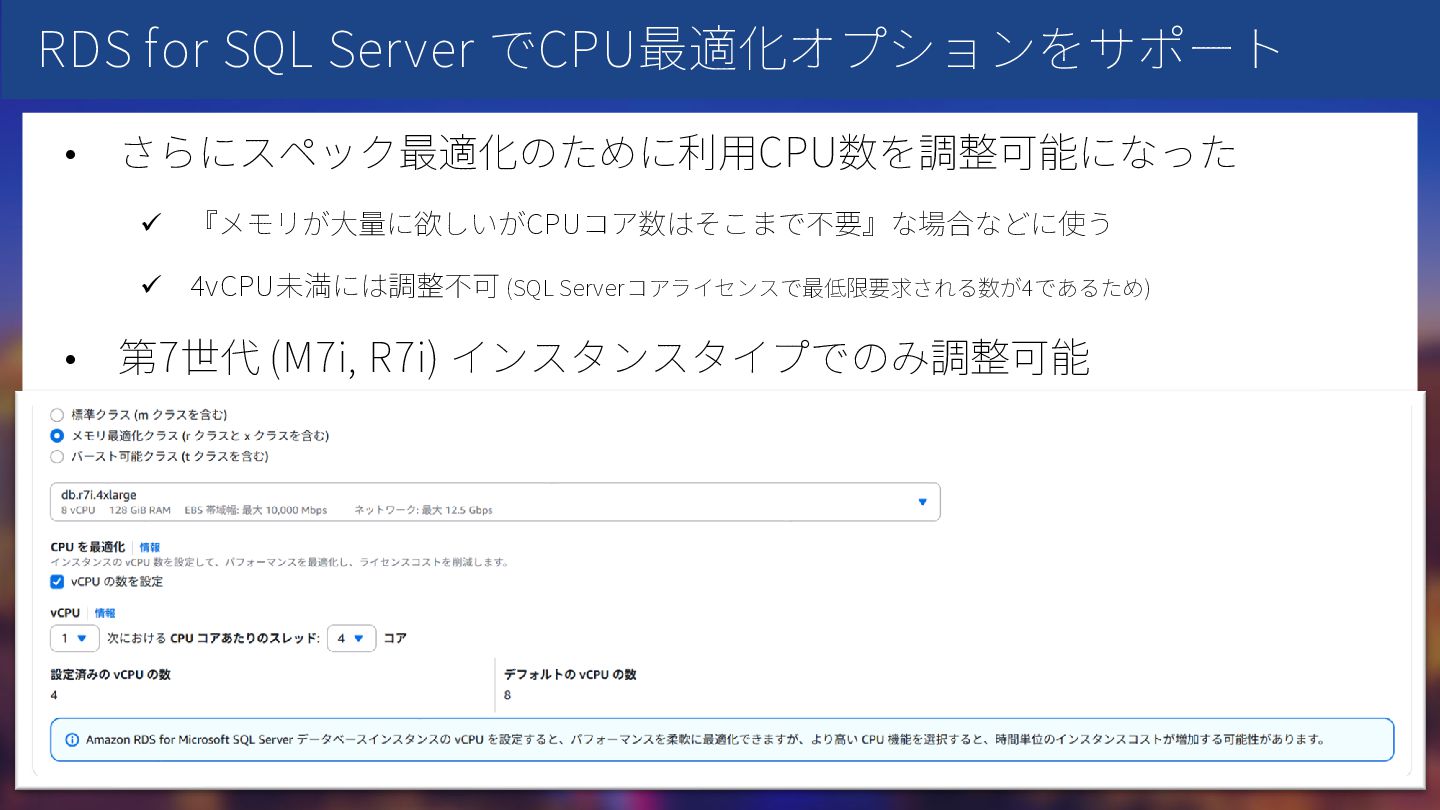The image size is (1440, 810).
Task: Open the core count dropdown showing 4
Action: coord(351,638)
